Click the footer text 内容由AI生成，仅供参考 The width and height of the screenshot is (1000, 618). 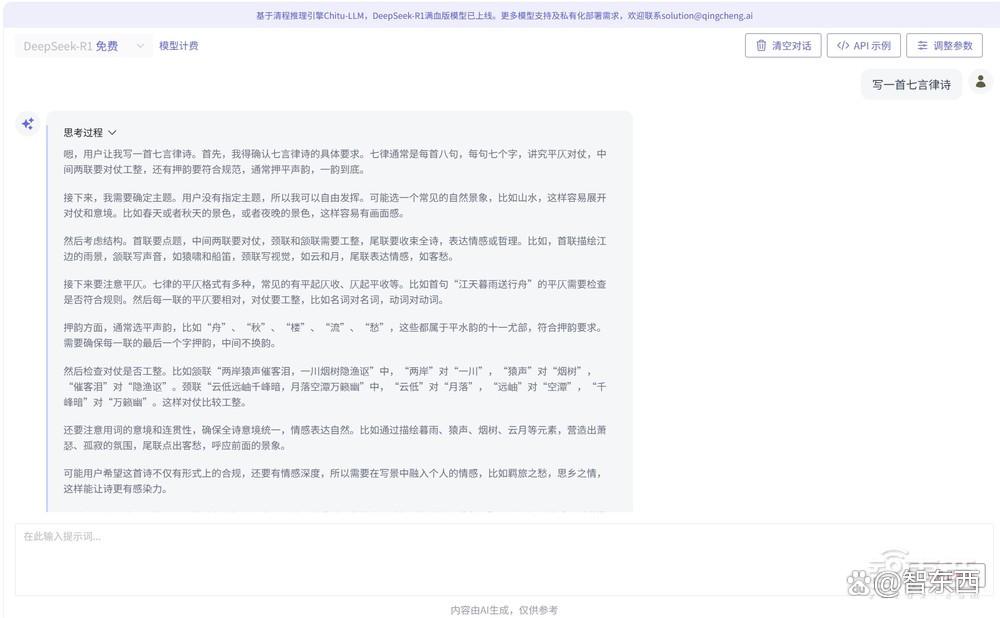504,610
